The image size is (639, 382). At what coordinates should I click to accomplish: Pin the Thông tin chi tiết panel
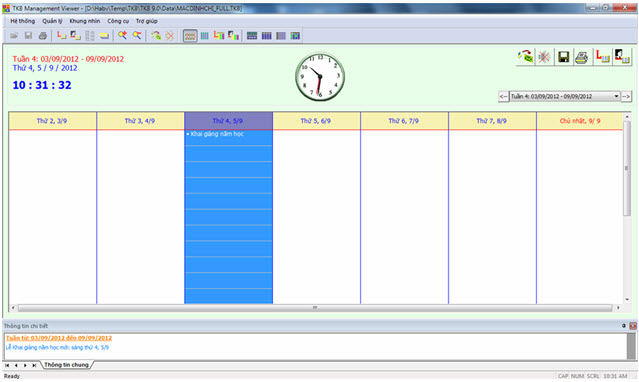click(x=624, y=326)
